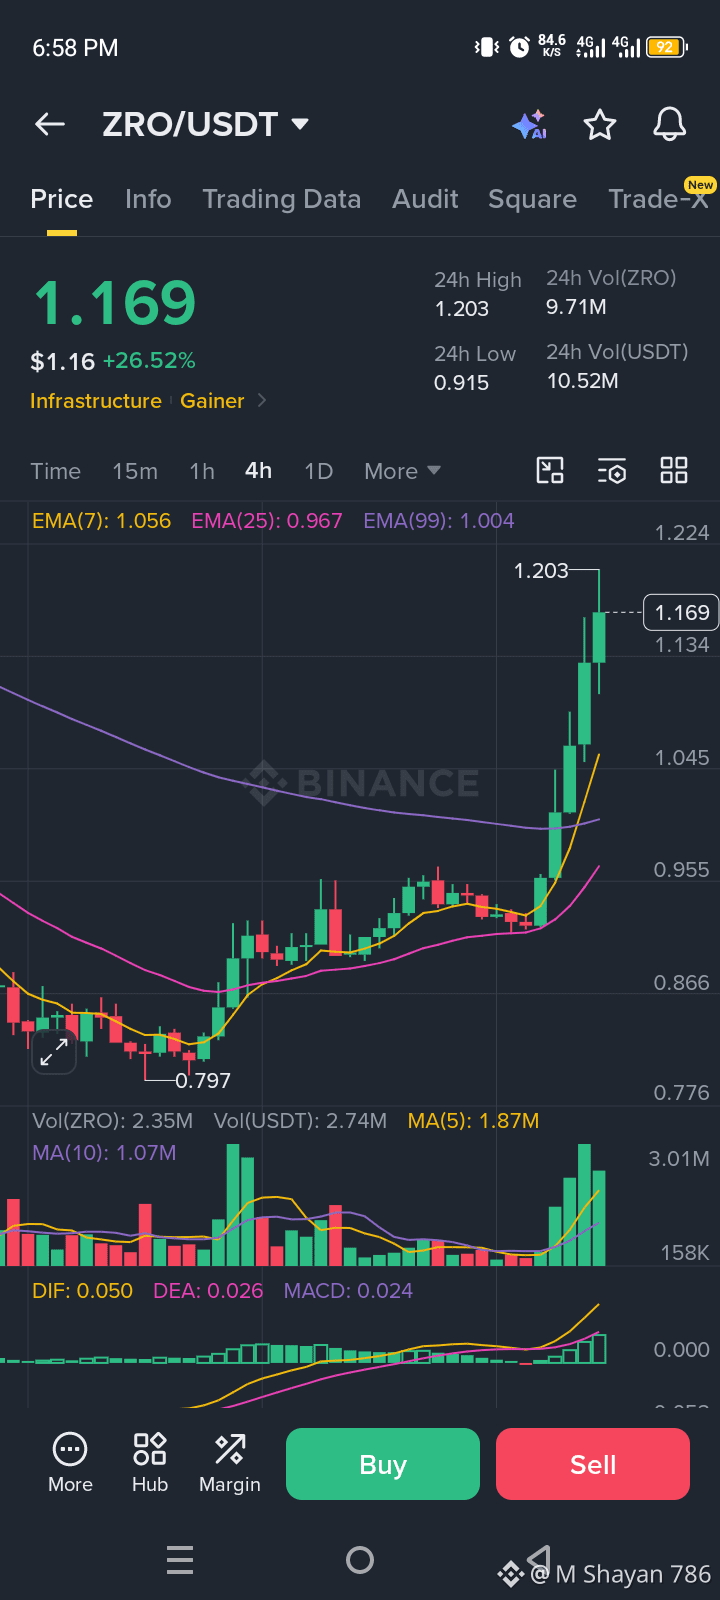This screenshot has width=720, height=1600.
Task: Tap the MACD: 0.024 label
Action: pos(348,1291)
